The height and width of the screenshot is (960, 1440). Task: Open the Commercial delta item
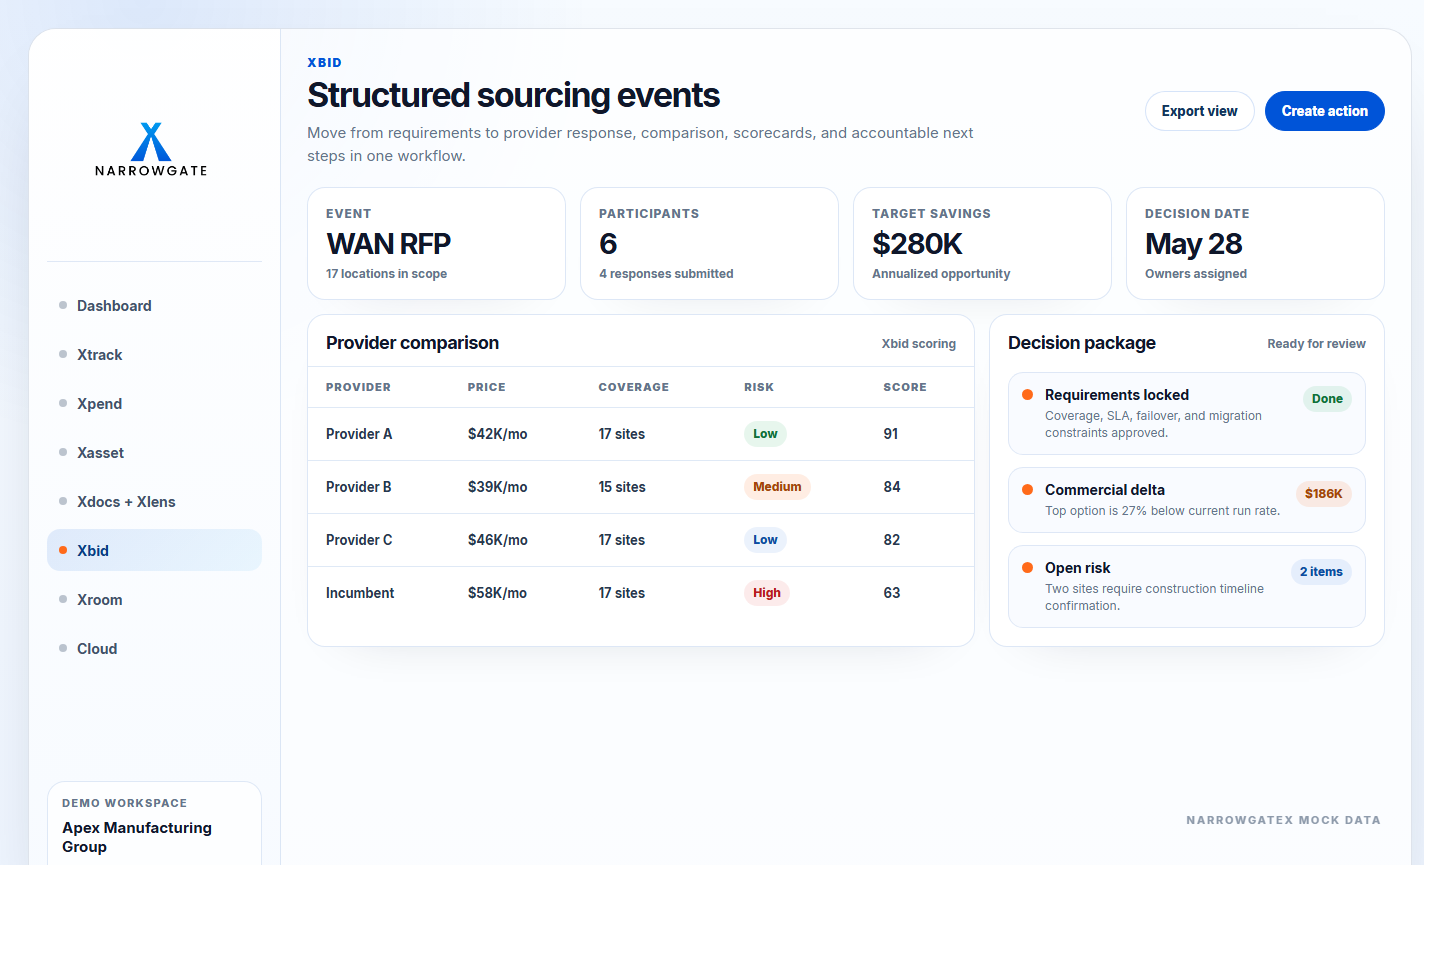(1187, 500)
